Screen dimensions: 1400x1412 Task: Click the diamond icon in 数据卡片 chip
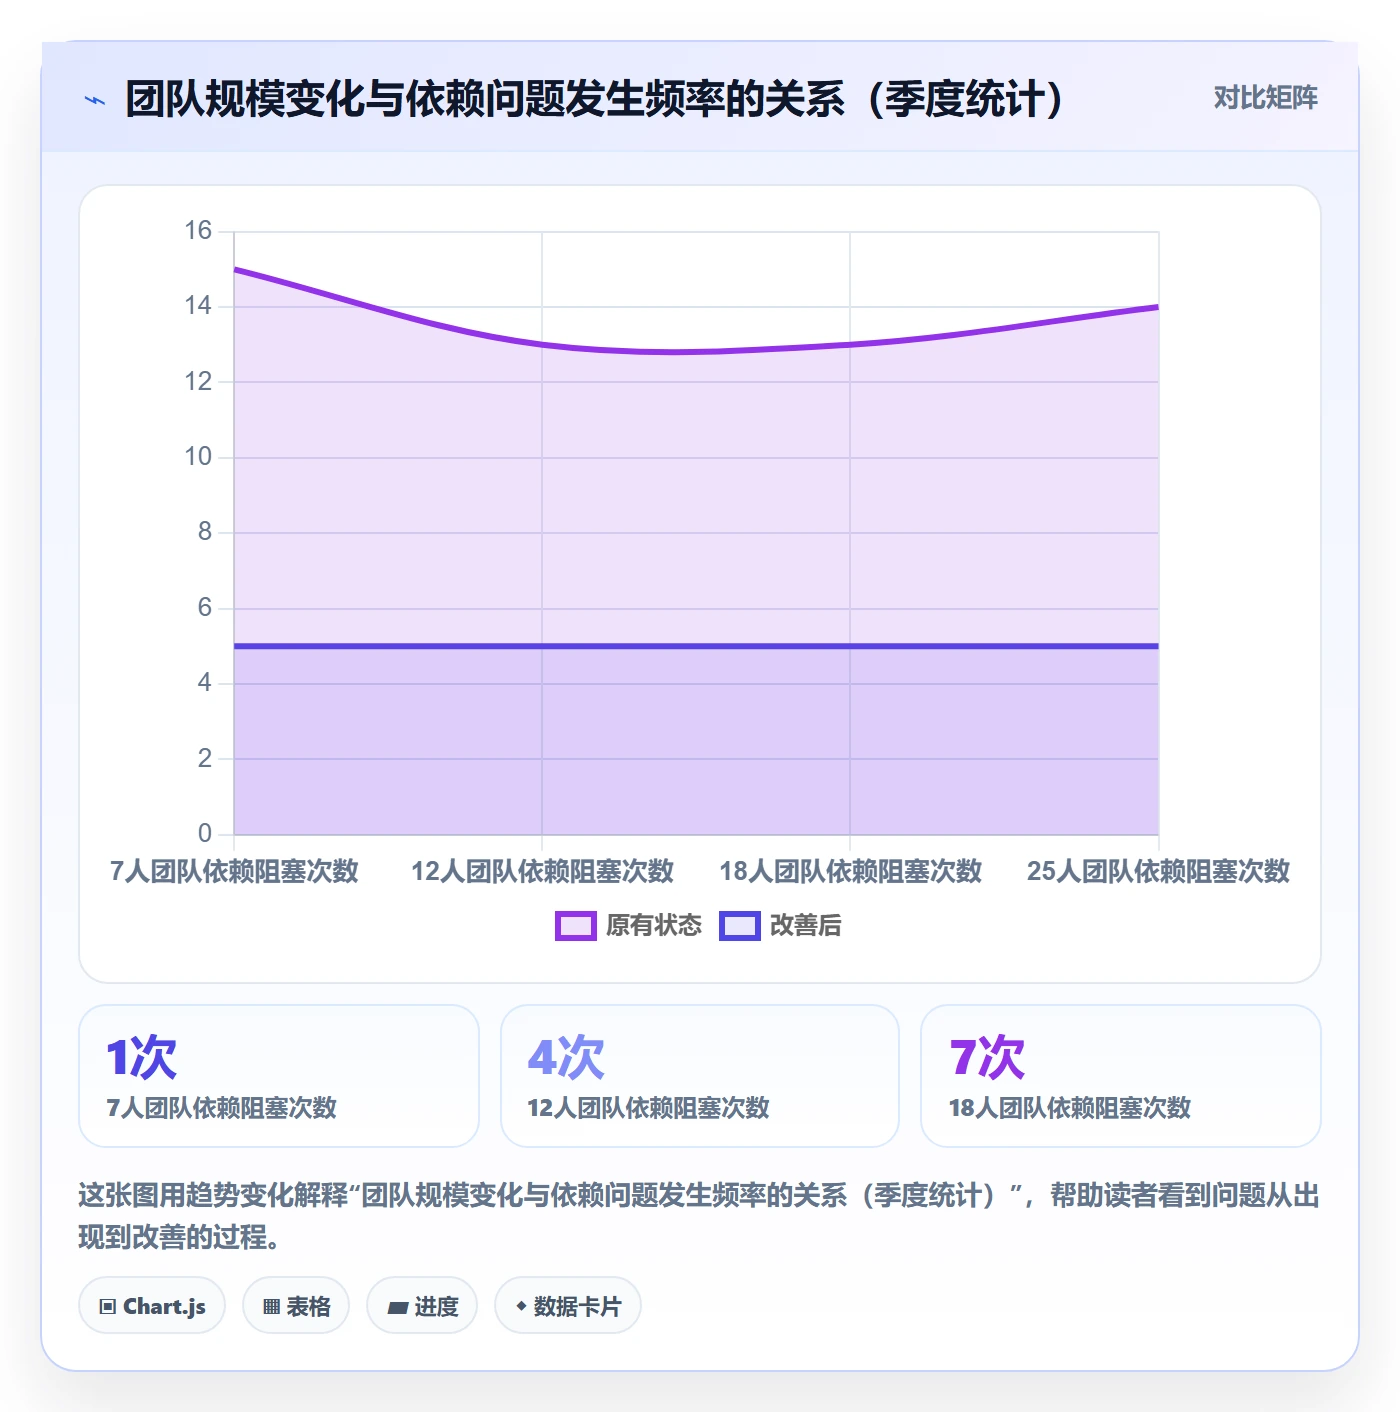(521, 1306)
